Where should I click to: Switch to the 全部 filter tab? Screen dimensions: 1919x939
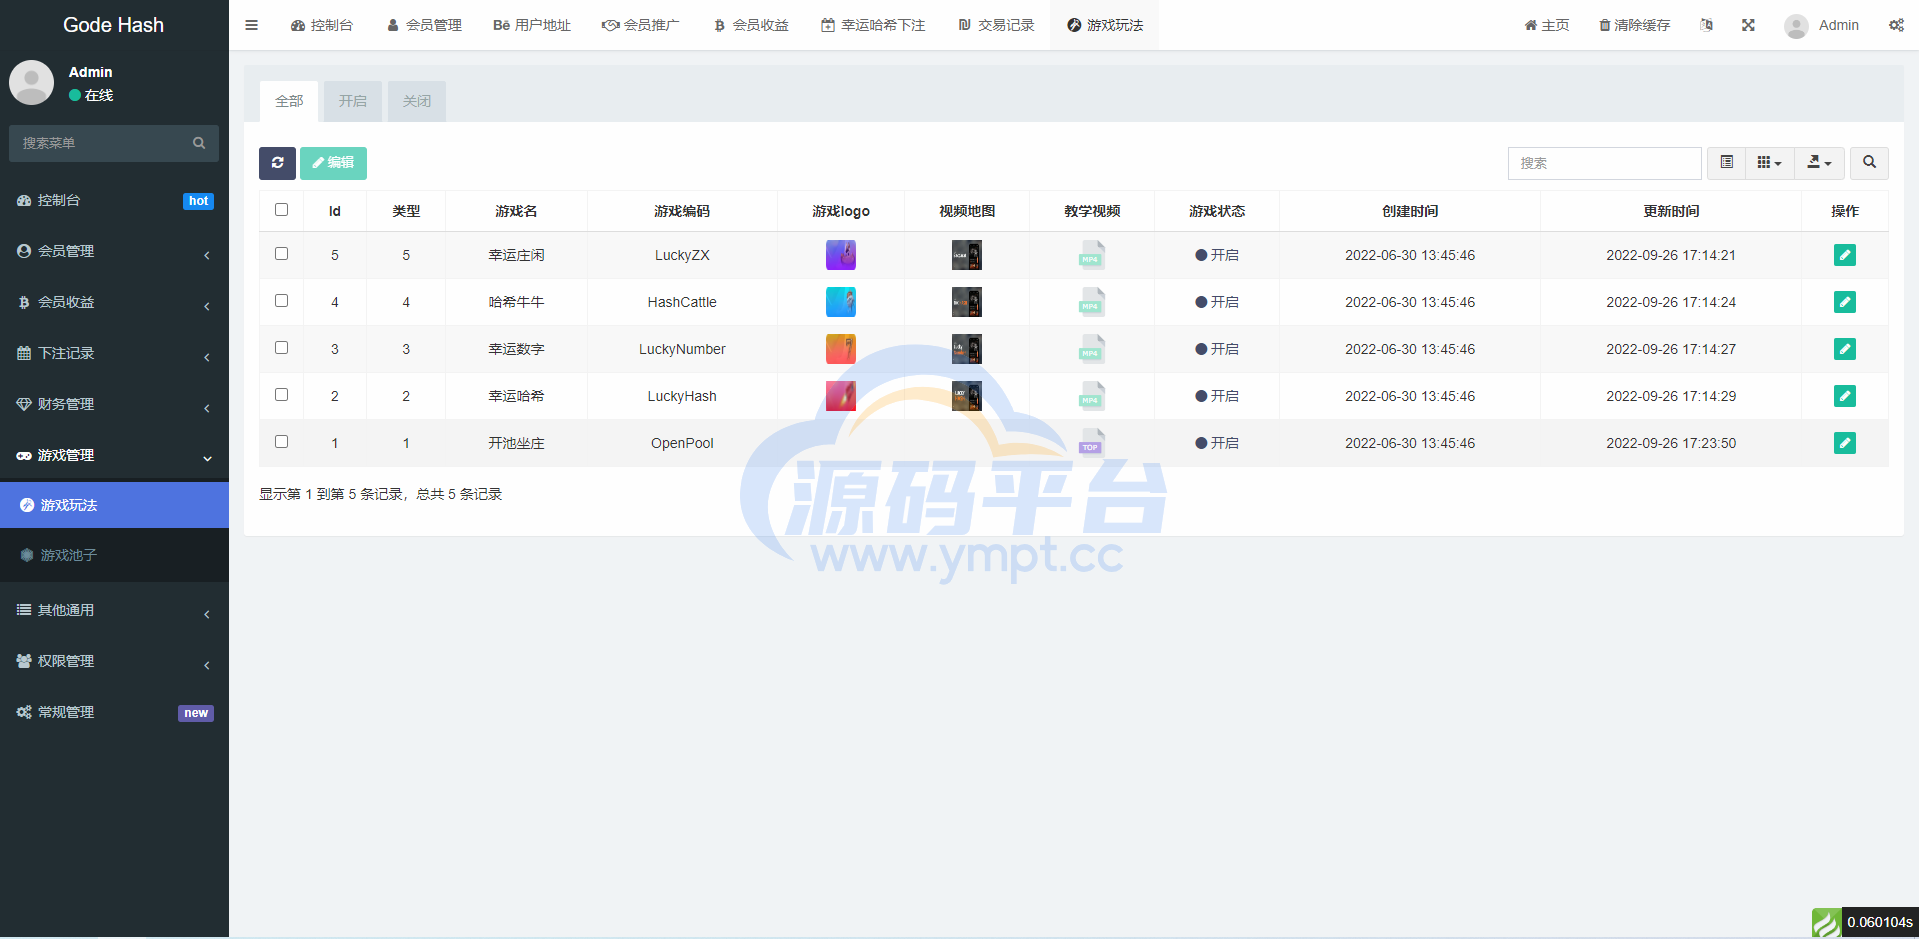[x=289, y=101]
